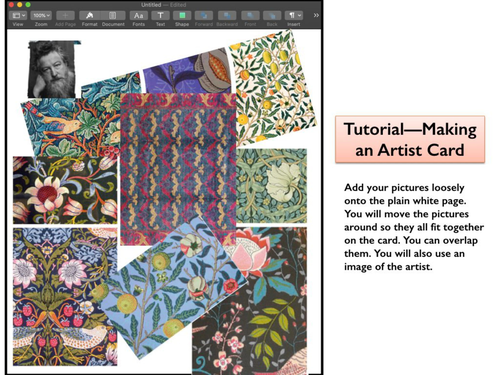Image resolution: width=500 pixels, height=375 pixels.
Task: Insert a Shape from the toolbar
Action: tap(182, 16)
